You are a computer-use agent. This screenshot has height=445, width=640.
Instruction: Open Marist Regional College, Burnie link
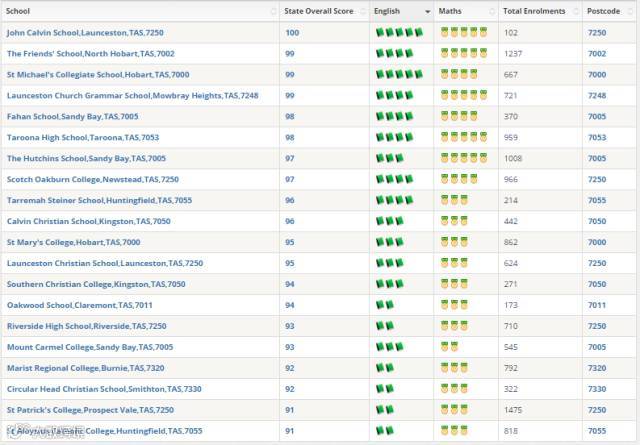(85, 368)
